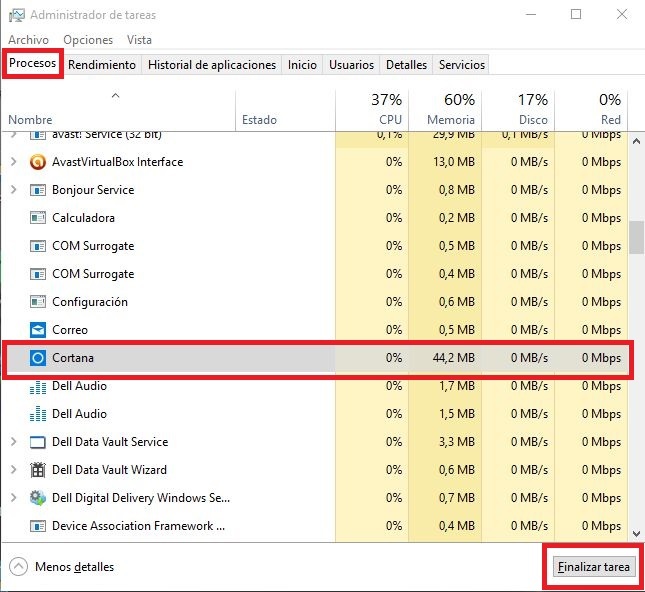Sort by the Estado column header
This screenshot has width=645, height=592.
click(285, 110)
